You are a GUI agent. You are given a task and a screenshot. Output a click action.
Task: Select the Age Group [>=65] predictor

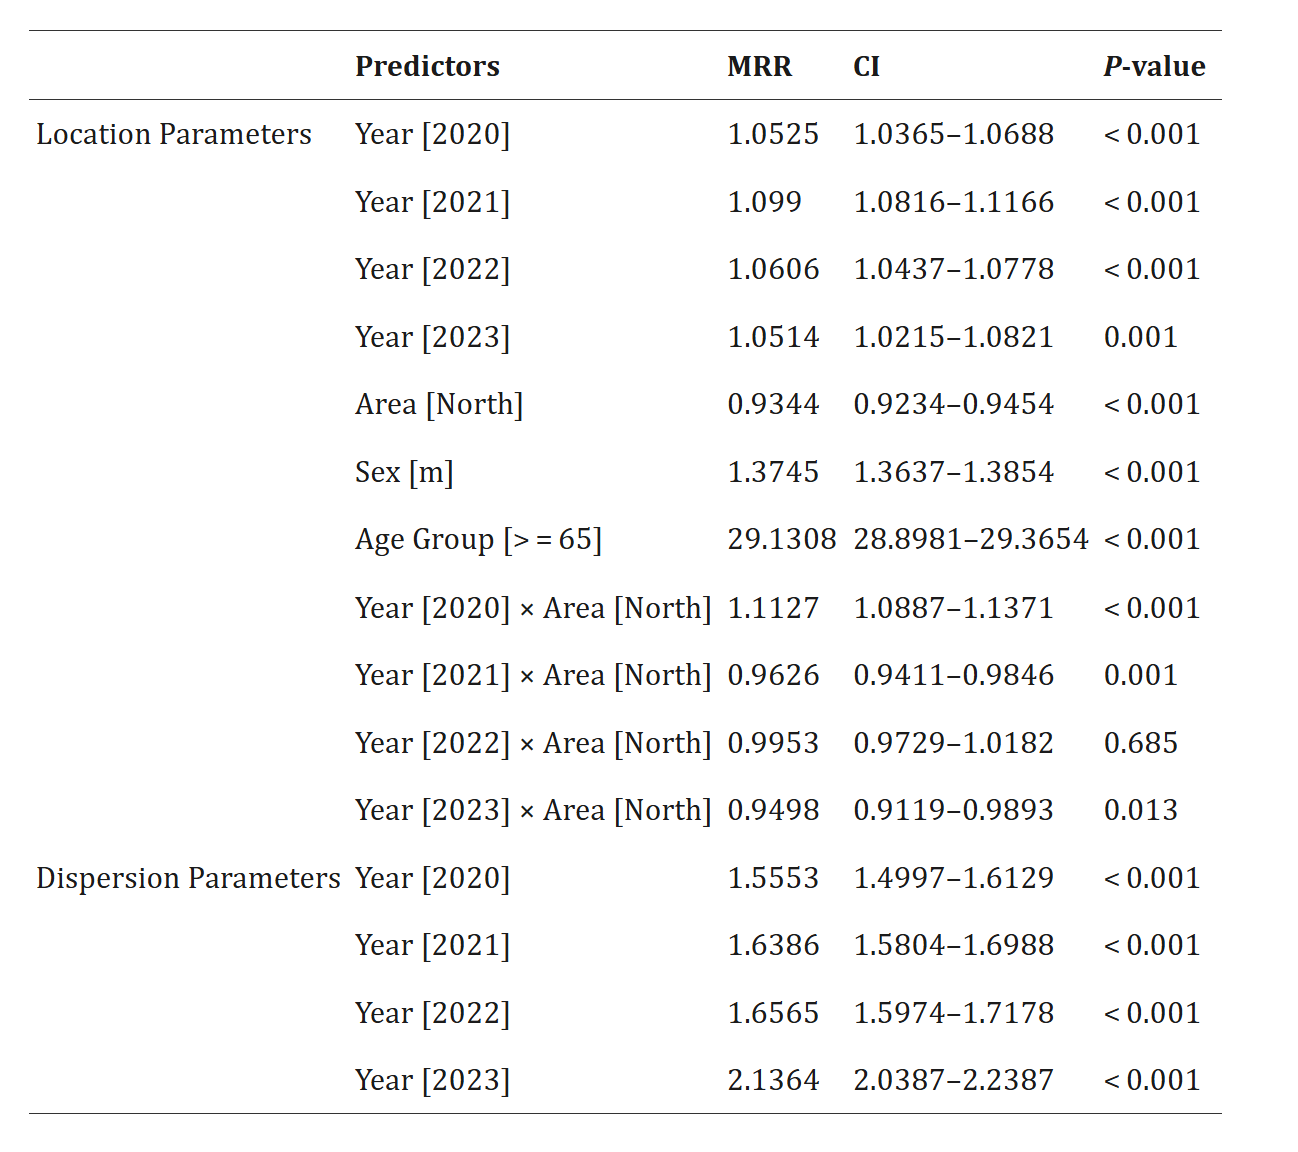(x=478, y=539)
